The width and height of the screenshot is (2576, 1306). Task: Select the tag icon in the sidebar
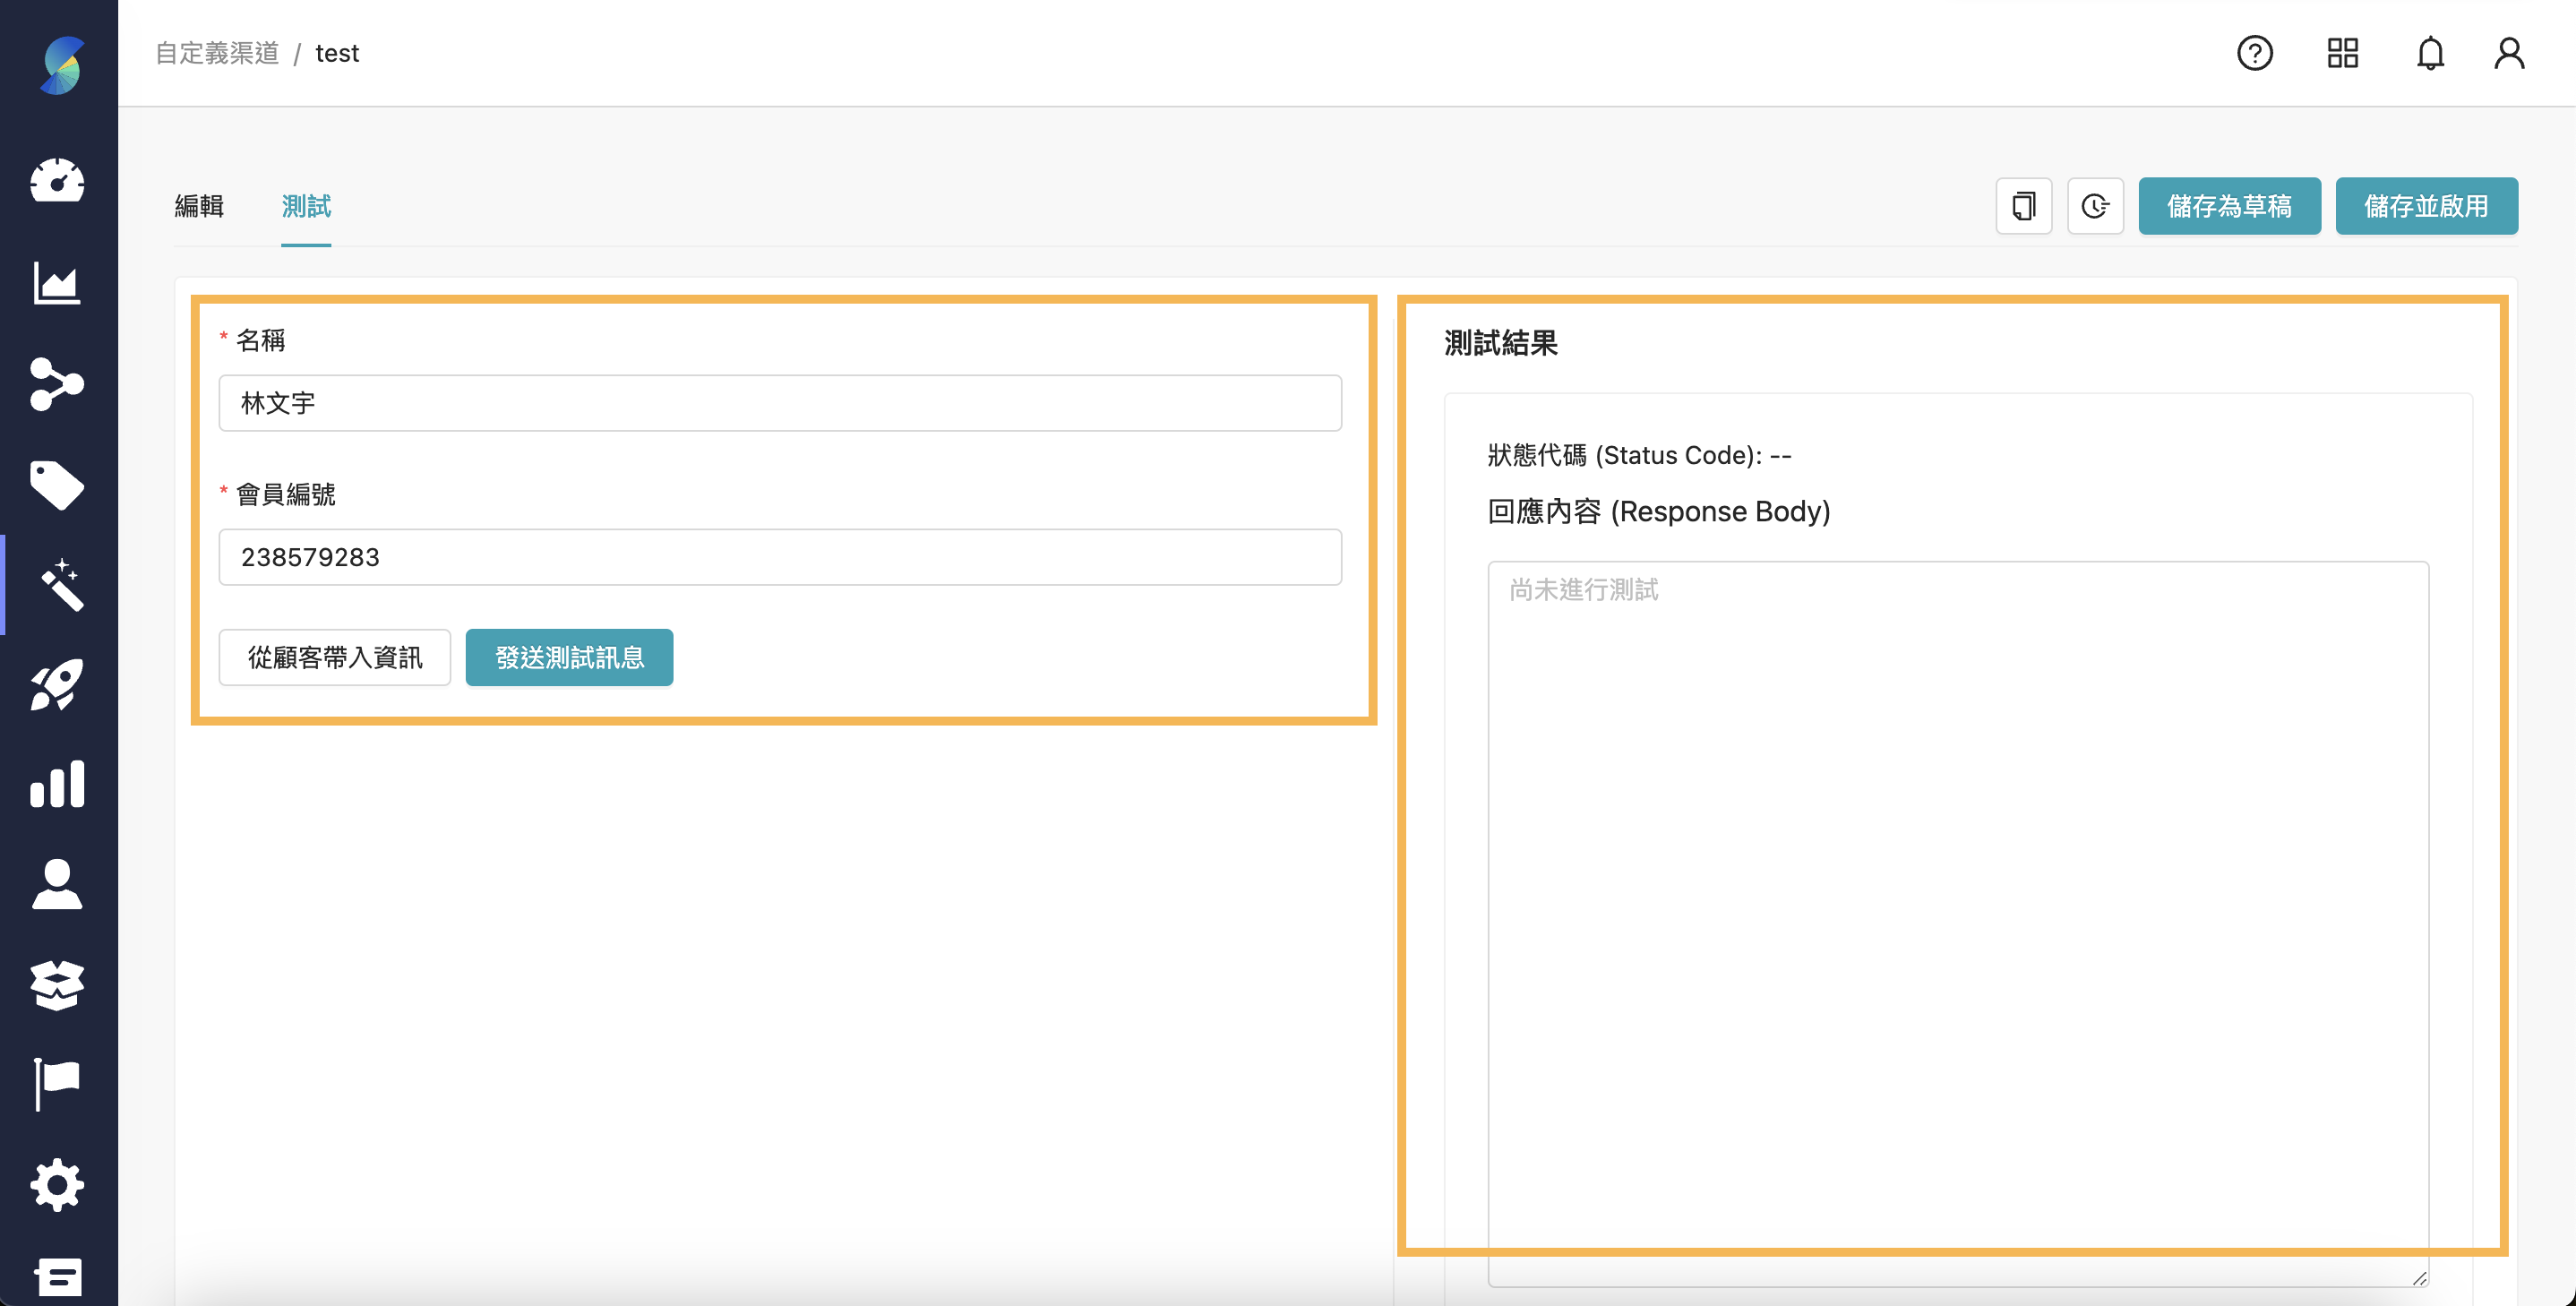[x=57, y=484]
